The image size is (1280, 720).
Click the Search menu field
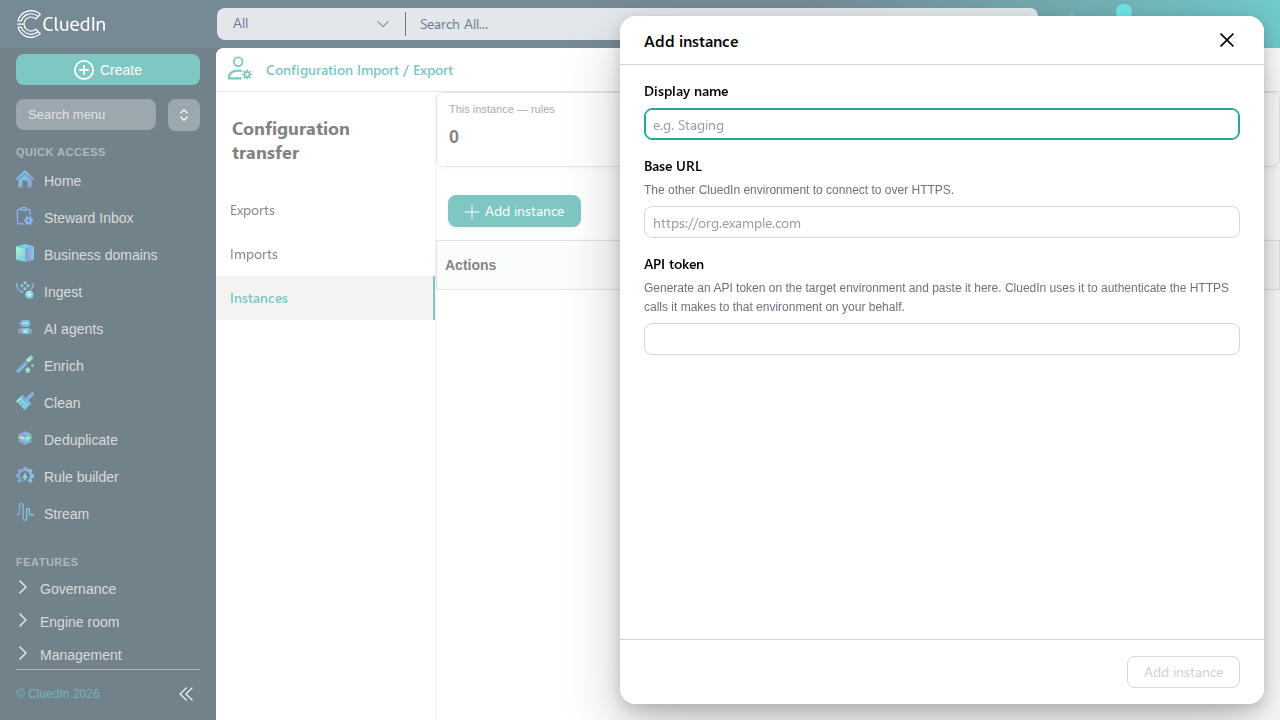86,115
